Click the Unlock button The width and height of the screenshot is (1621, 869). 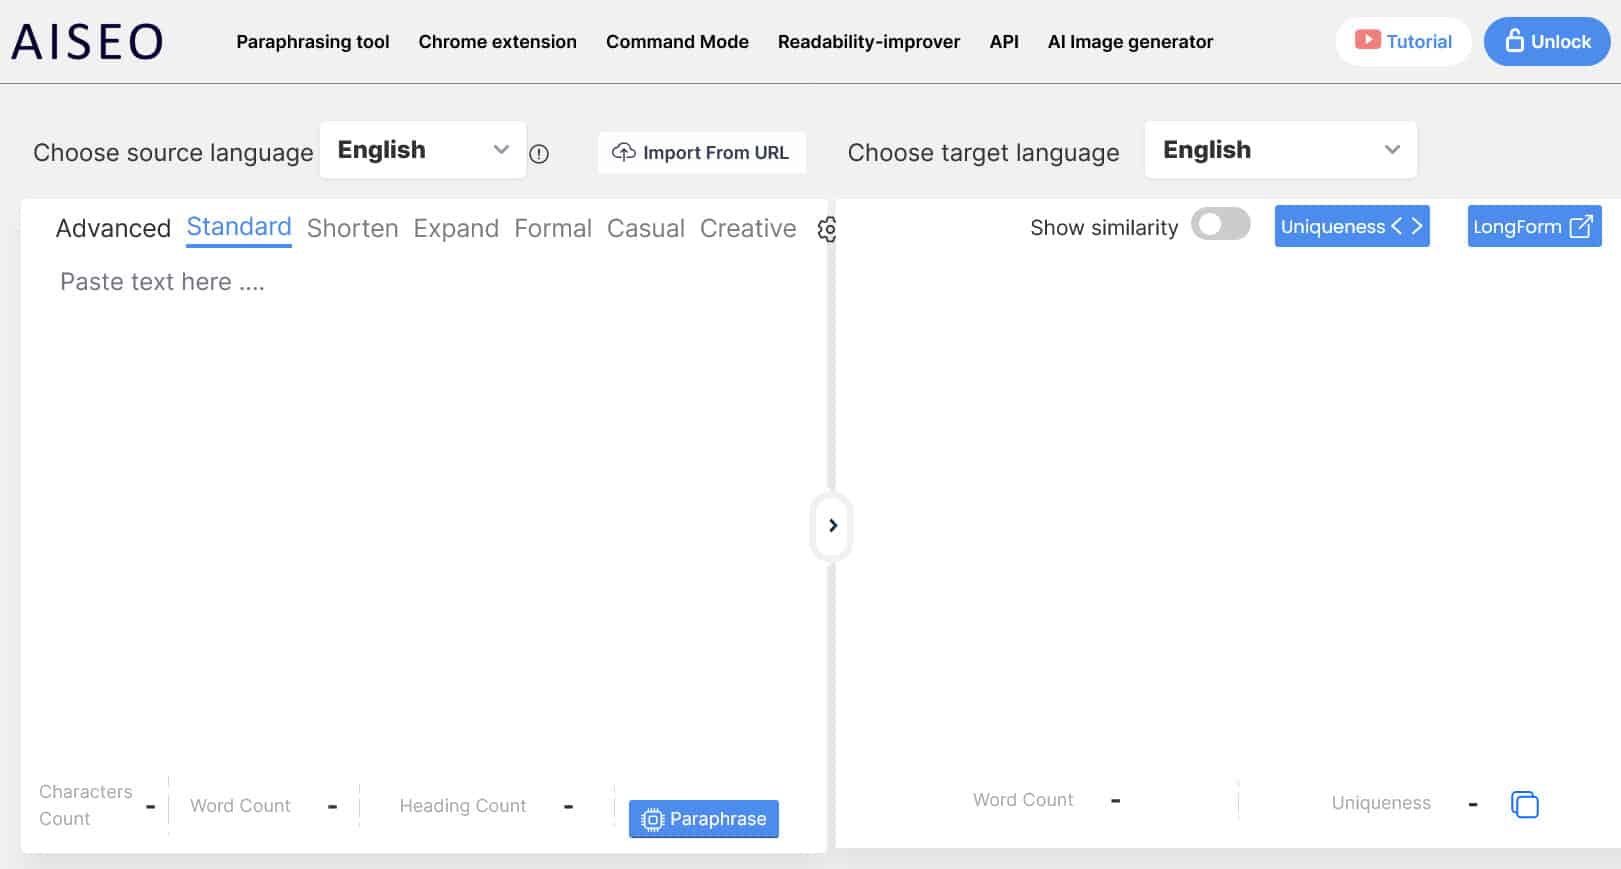[x=1547, y=42]
